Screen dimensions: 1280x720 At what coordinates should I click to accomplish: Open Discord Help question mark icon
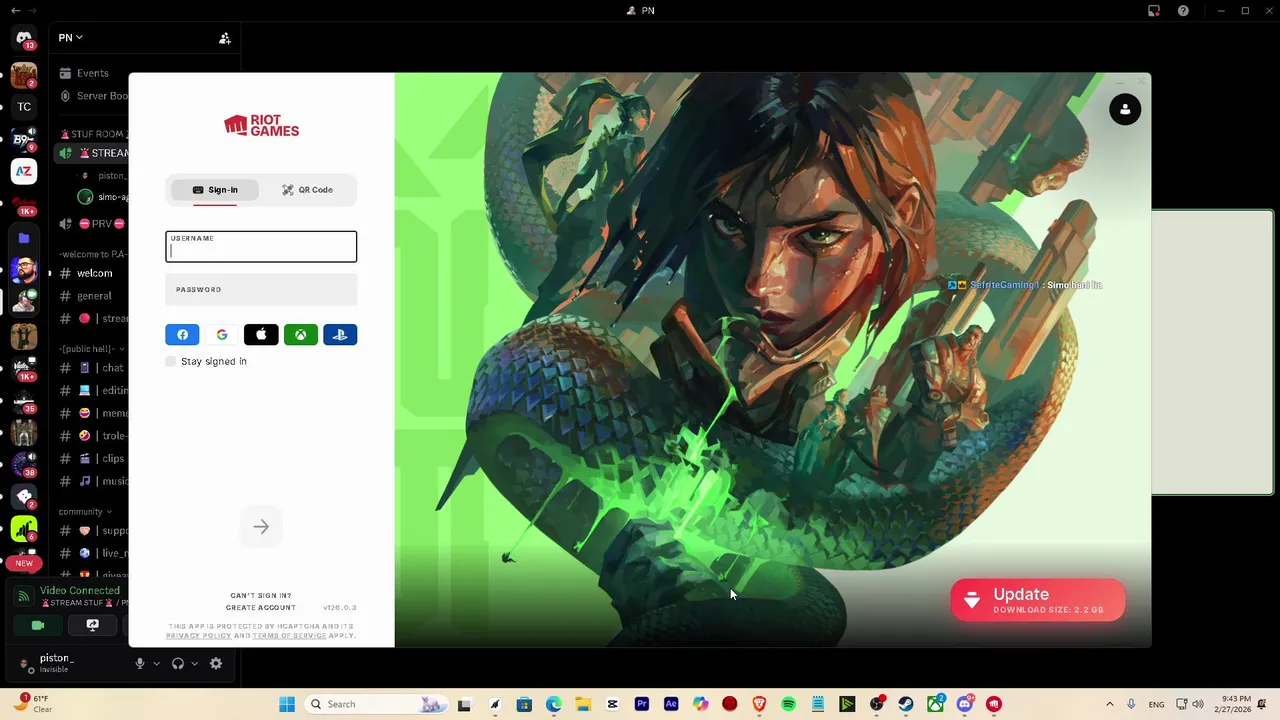[1184, 11]
